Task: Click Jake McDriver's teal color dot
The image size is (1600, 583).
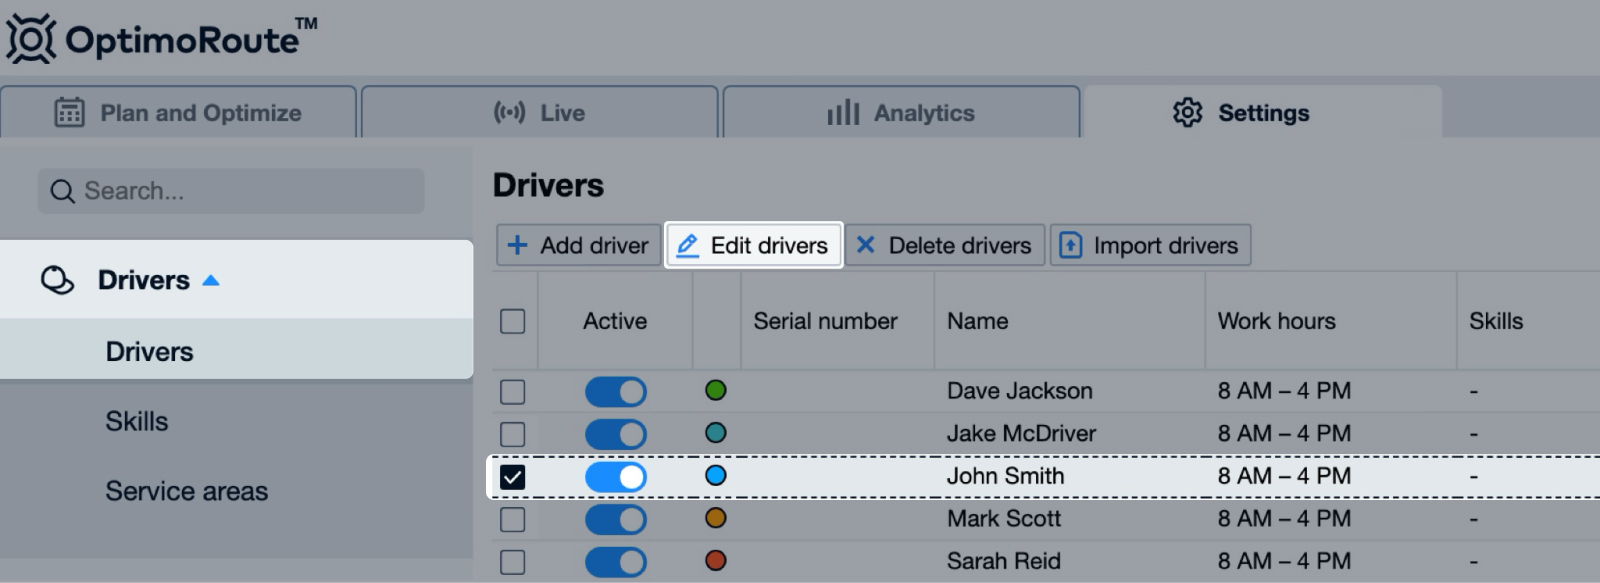Action: (716, 433)
